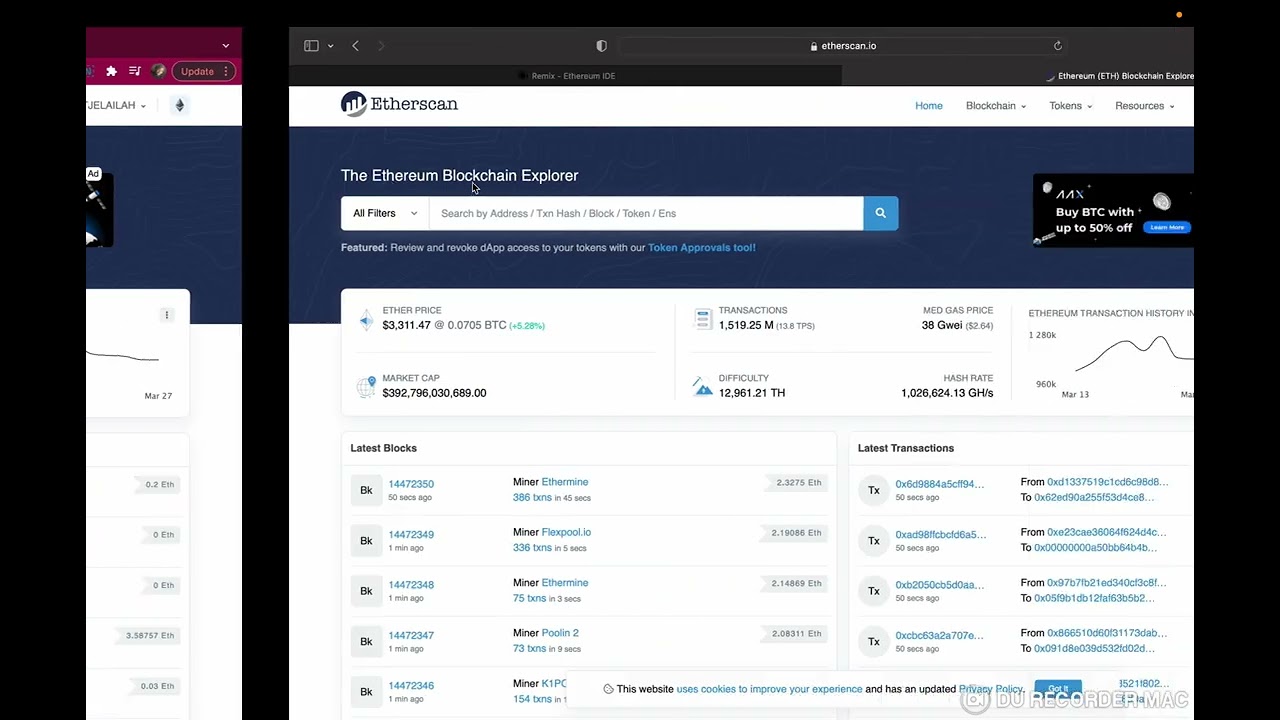Open 336 txns link
This screenshot has height=720, width=1280.
click(532, 548)
